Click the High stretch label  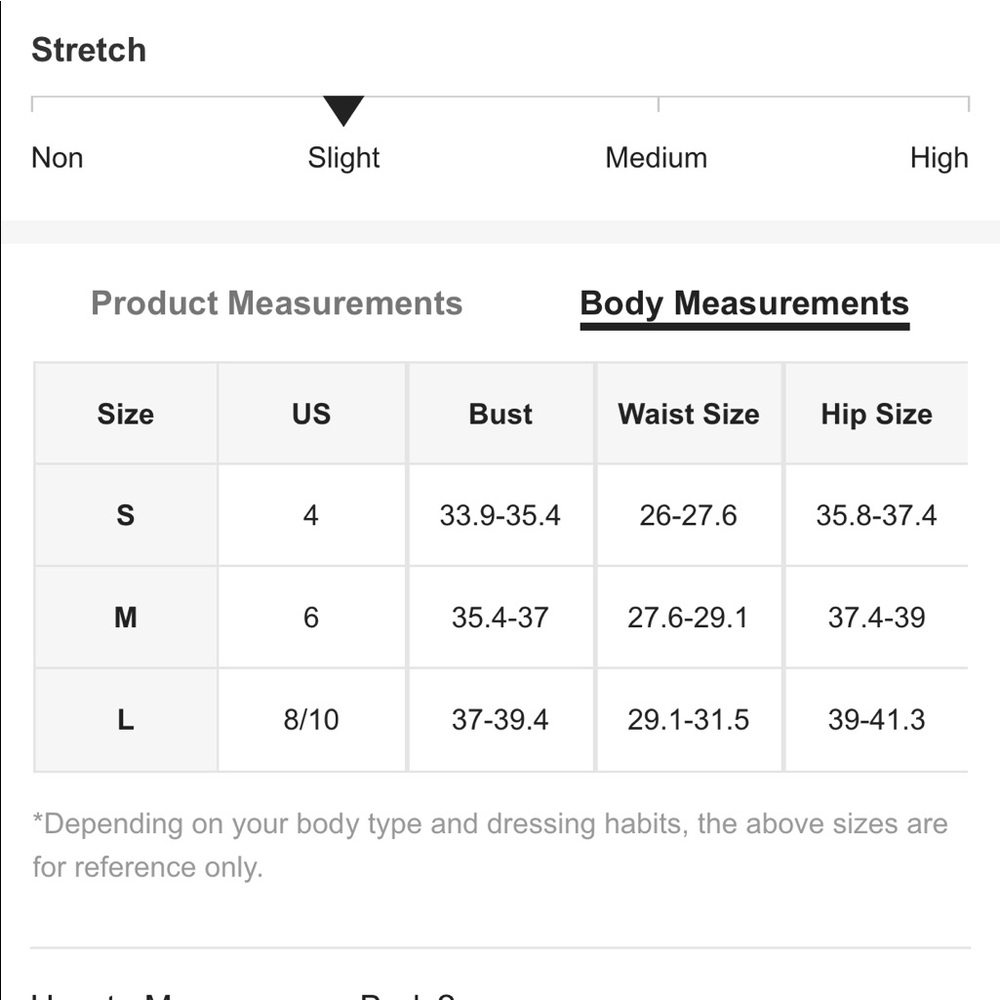(939, 158)
